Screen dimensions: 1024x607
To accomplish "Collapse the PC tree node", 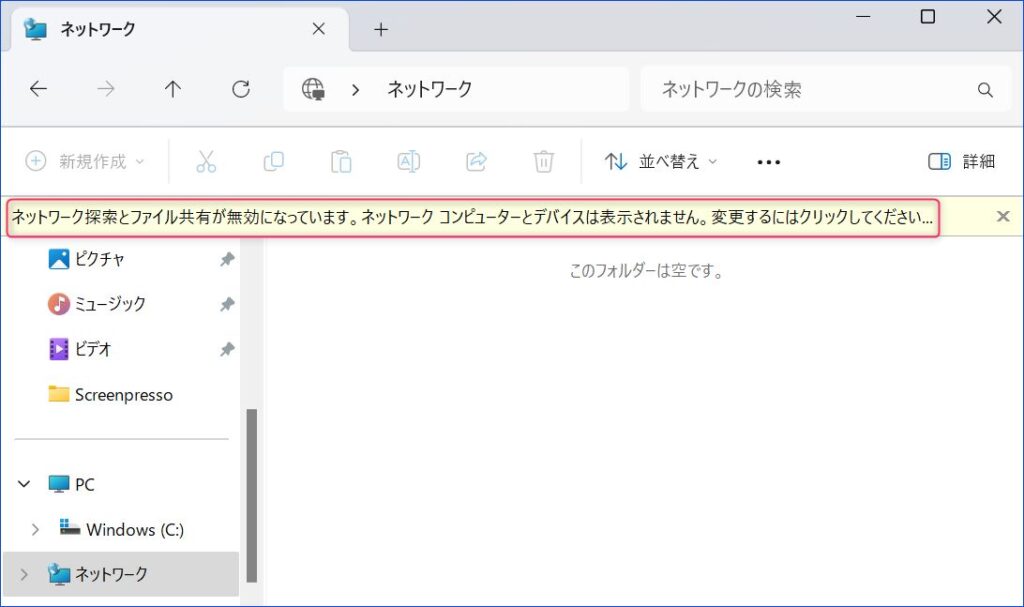I will point(24,484).
